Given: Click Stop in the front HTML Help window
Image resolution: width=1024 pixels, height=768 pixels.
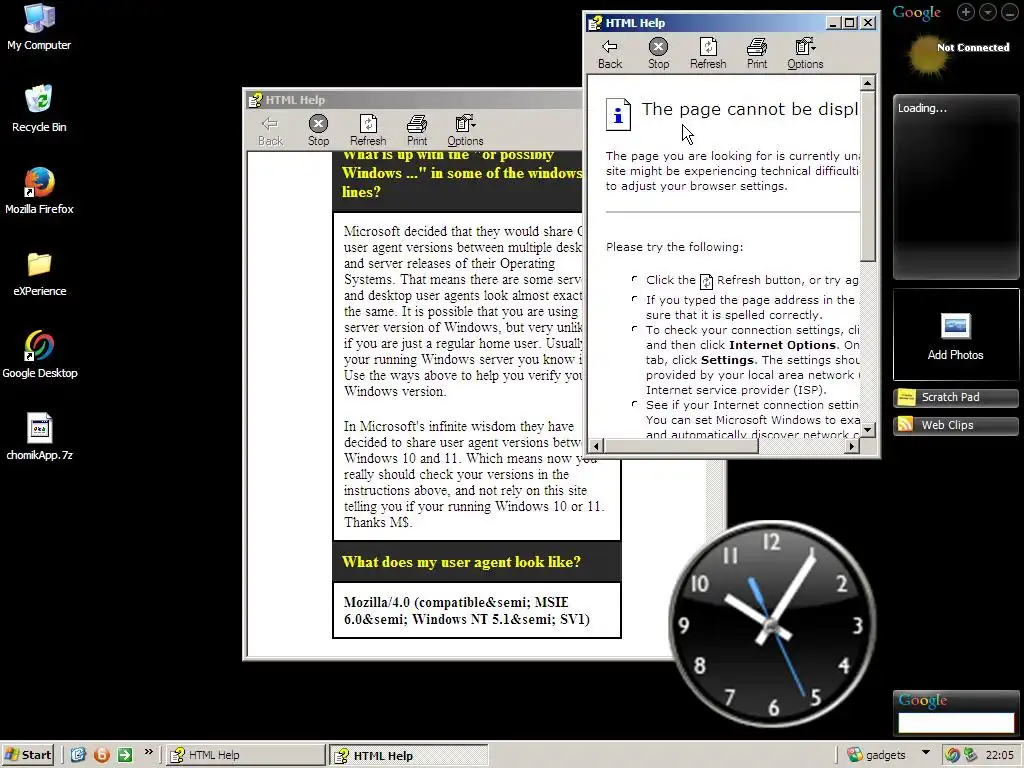Looking at the screenshot, I should pyautogui.click(x=658, y=54).
